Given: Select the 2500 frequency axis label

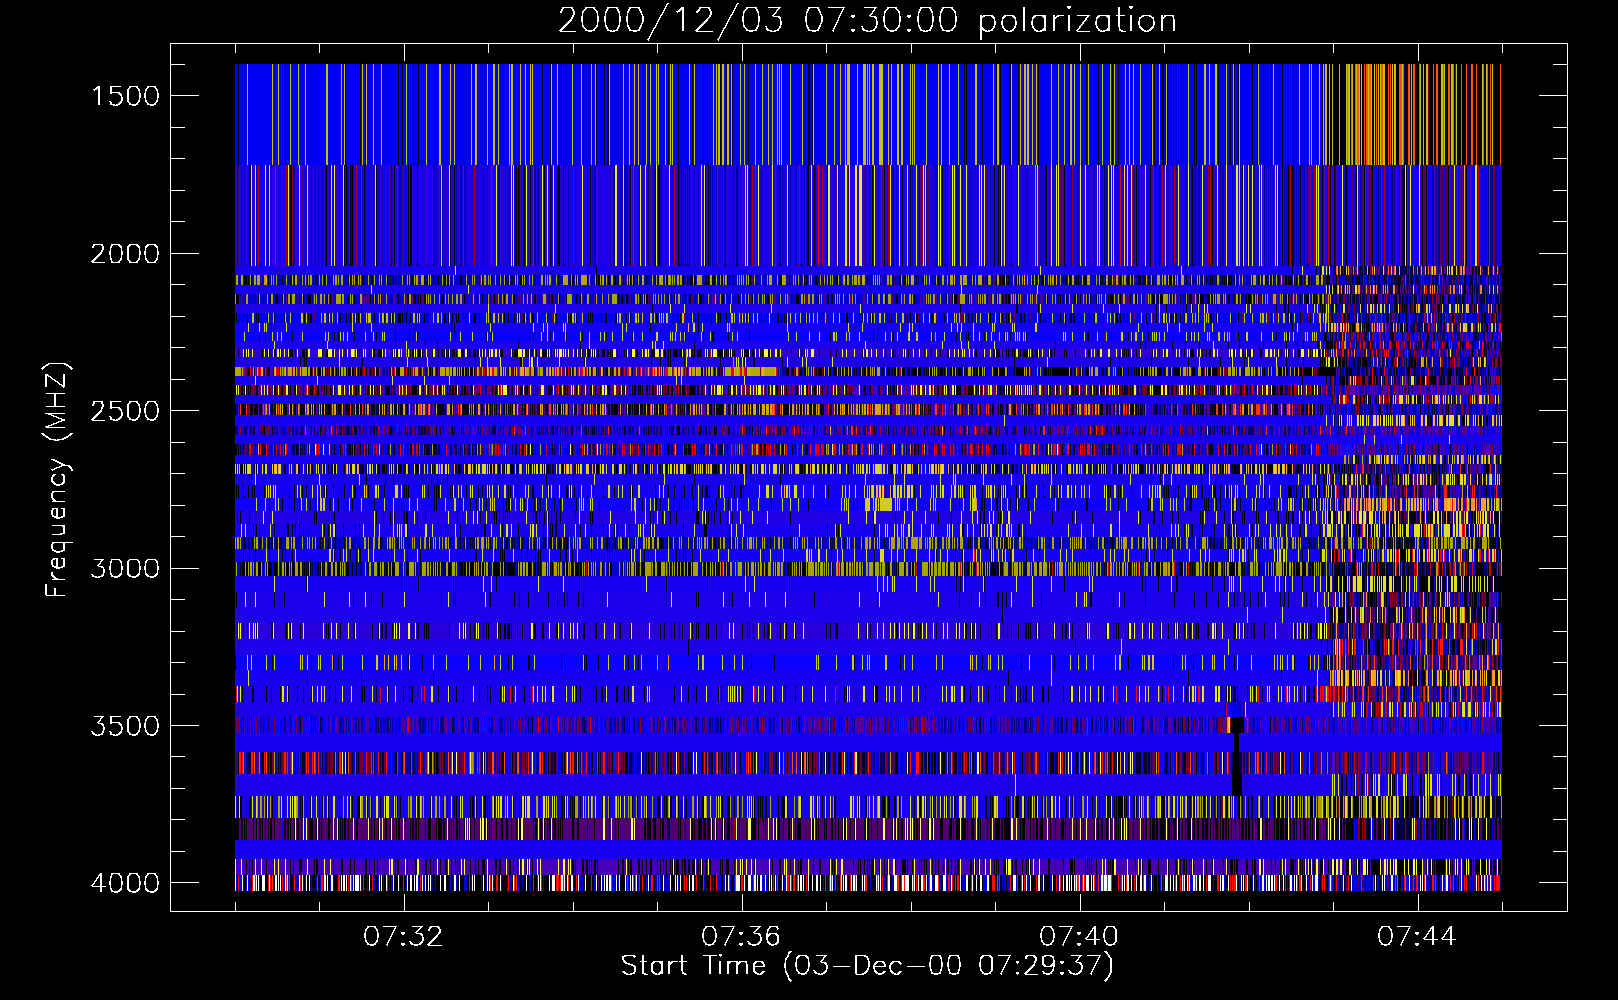Looking at the screenshot, I should 125,411.
